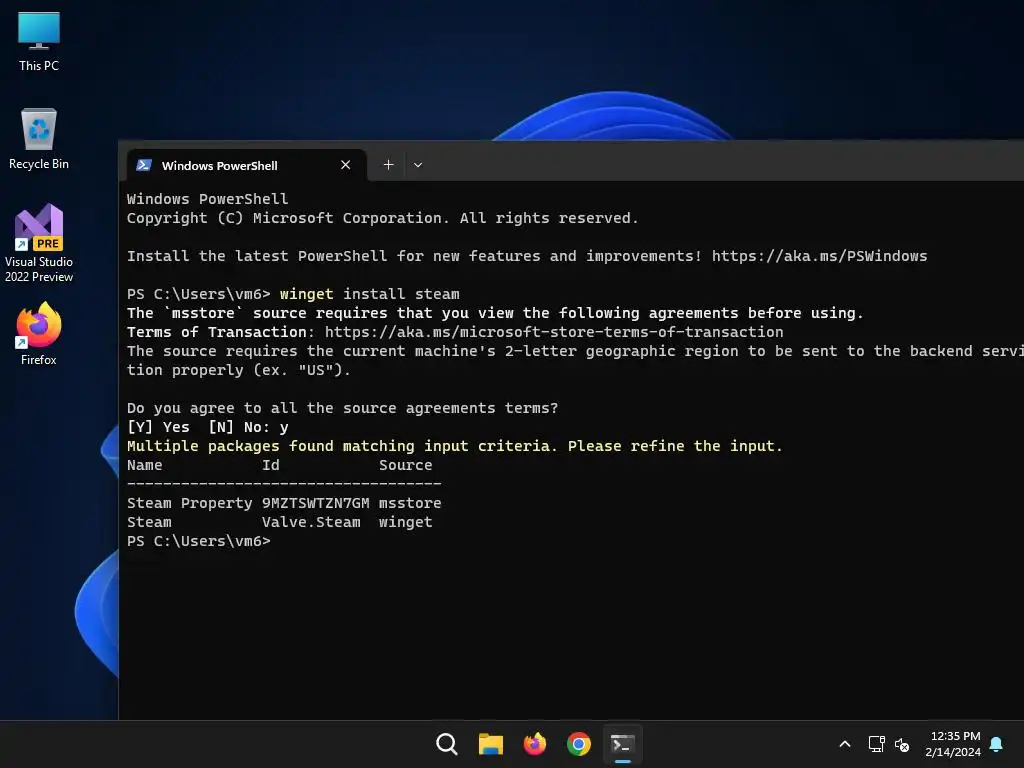Open Firefox from the taskbar
Screen dimensions: 1024x768
[x=534, y=744]
